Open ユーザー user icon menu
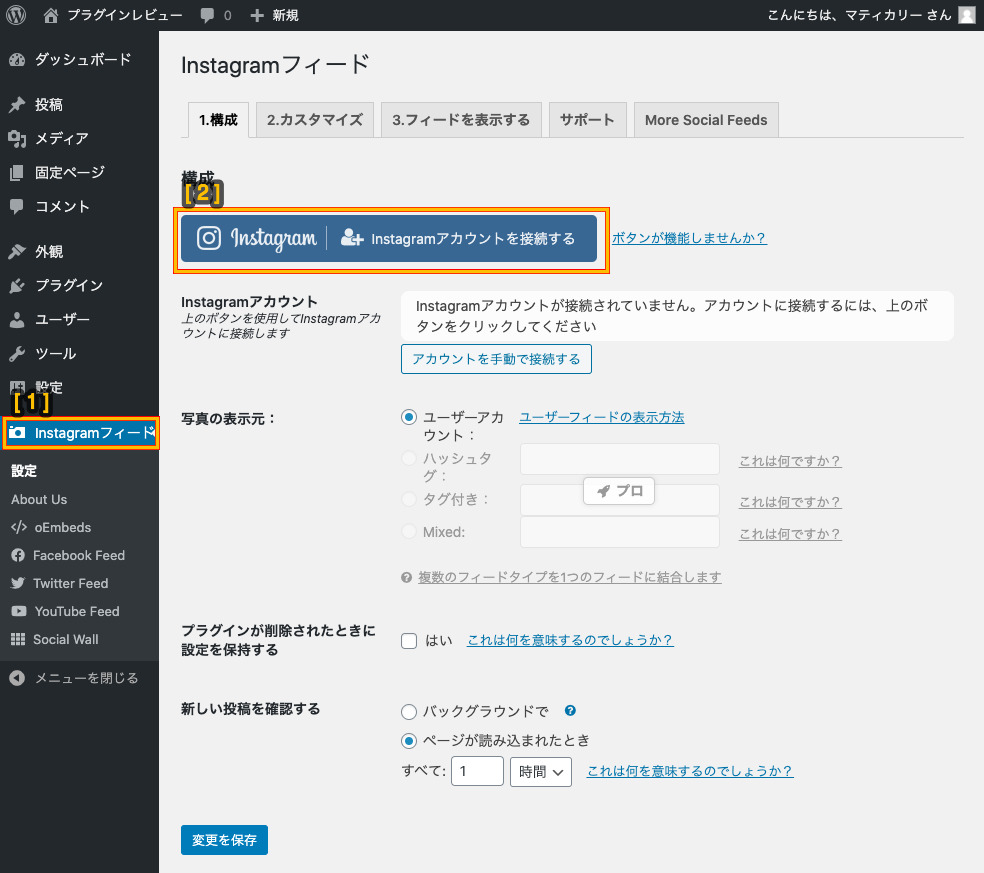The image size is (984, 873). click(18, 319)
